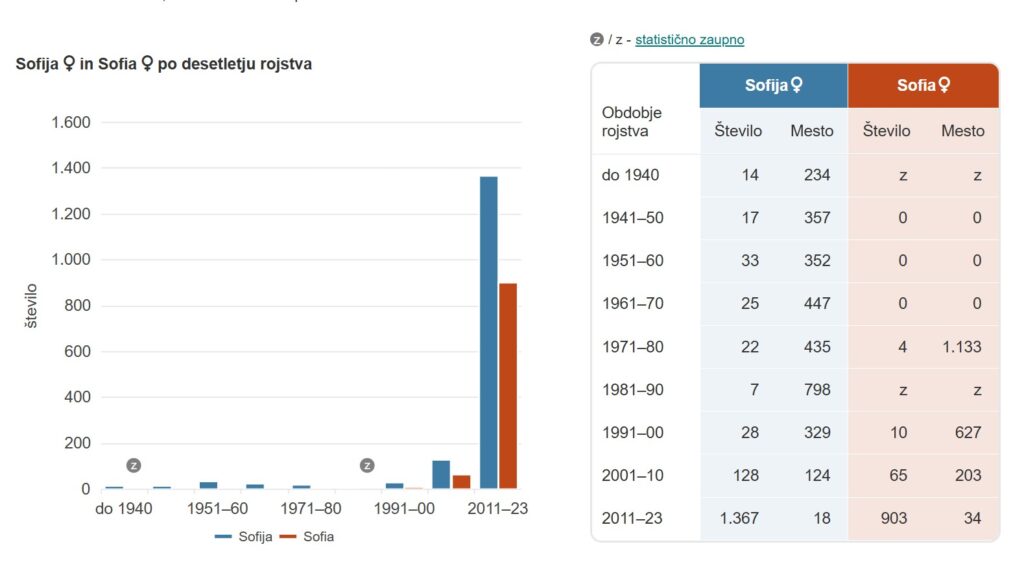1024x588 pixels.
Task: Open the statistično zaupno link
Action: 689,40
